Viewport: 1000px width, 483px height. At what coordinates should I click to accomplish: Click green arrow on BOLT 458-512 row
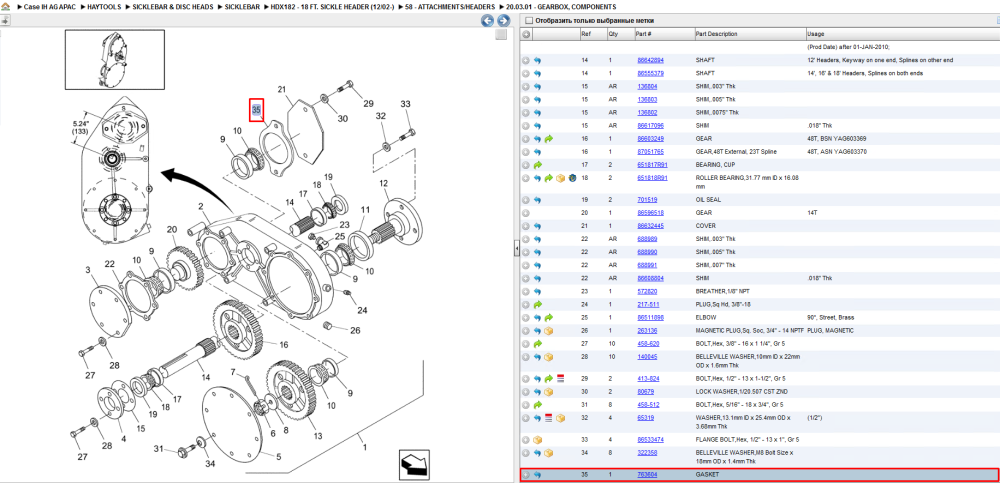coord(537,405)
